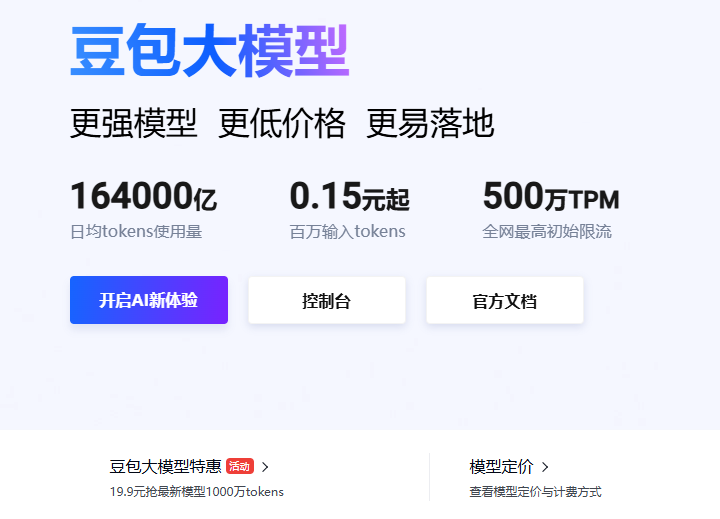The height and width of the screenshot is (519, 720).
Task: Click the red 活动 badge
Action: (240, 467)
